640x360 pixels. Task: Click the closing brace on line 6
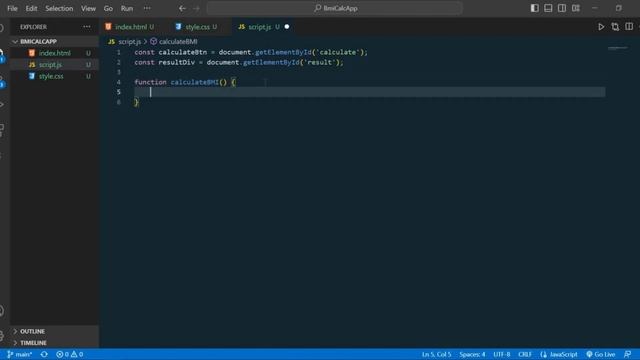click(136, 102)
